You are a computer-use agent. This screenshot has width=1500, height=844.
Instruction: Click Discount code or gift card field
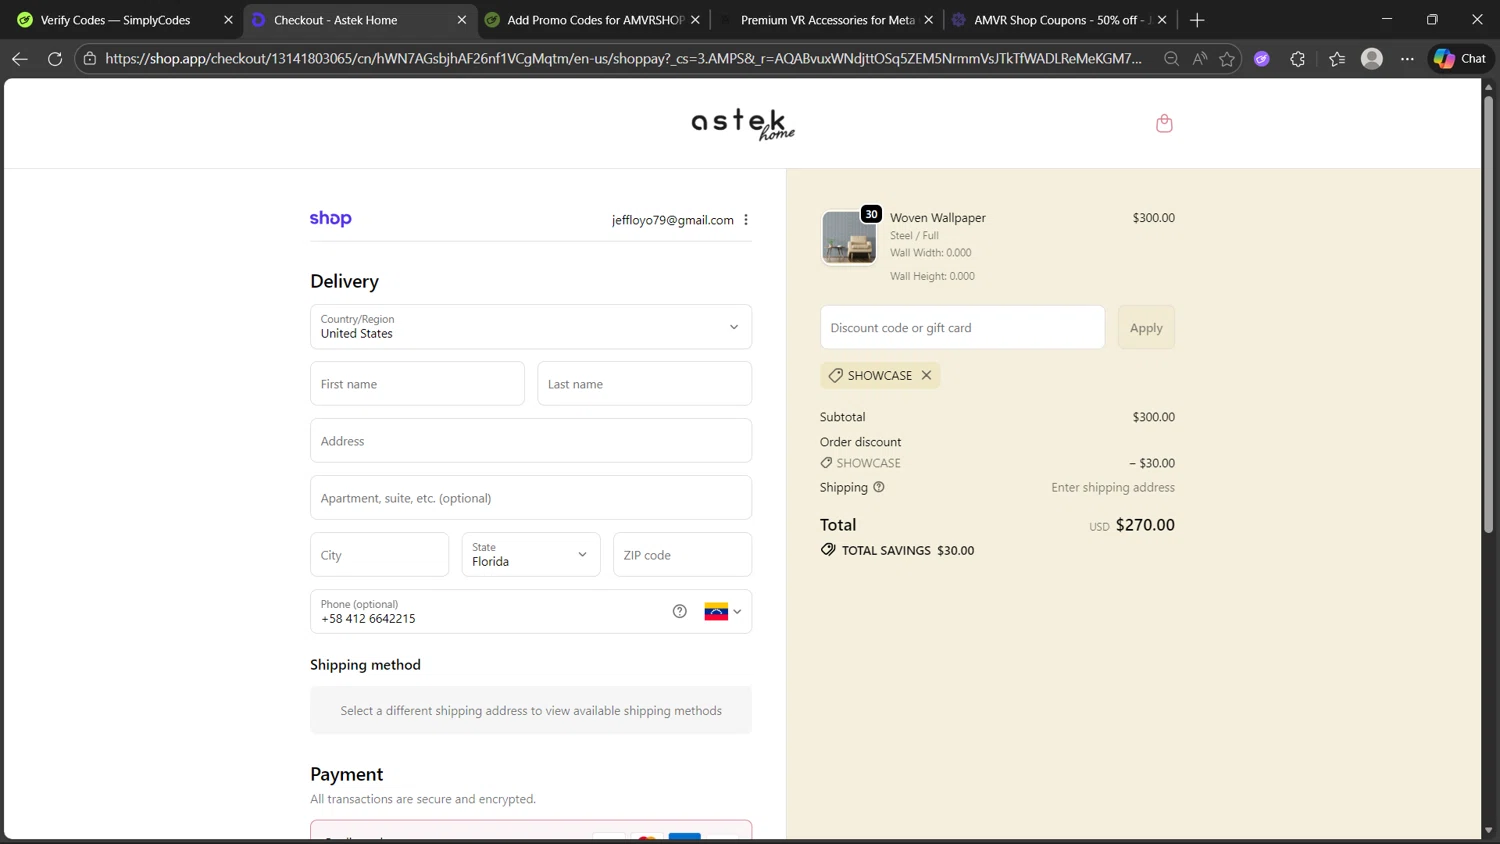click(962, 327)
